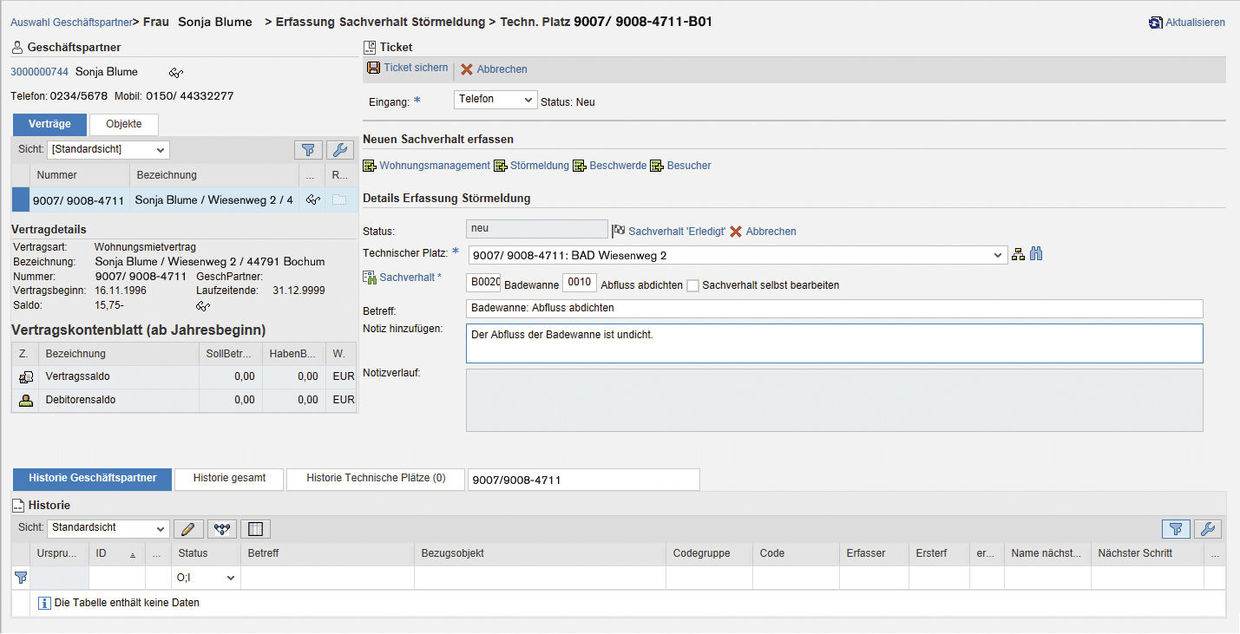Click pencil edit icon in Historie toolbar
This screenshot has width=1240, height=634.
(x=188, y=529)
